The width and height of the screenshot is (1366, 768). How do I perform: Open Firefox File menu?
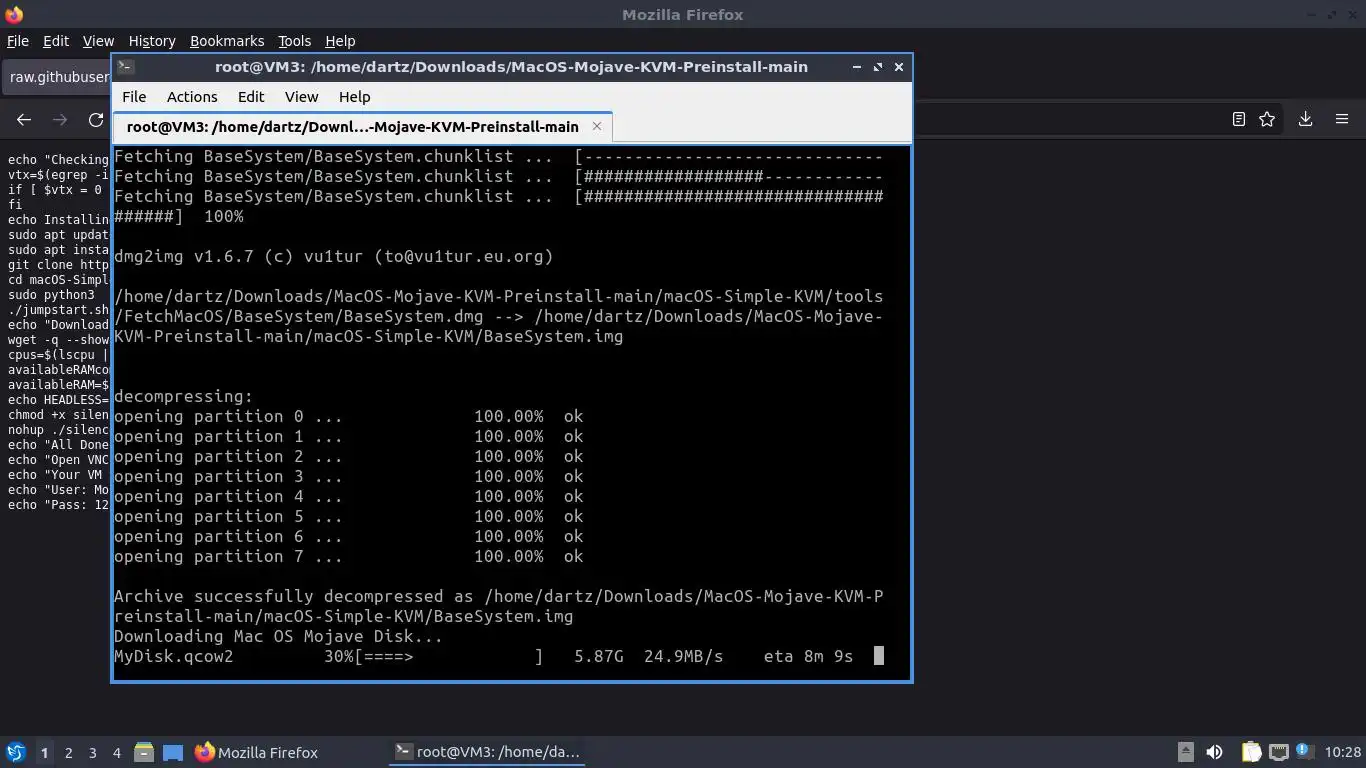(x=18, y=41)
